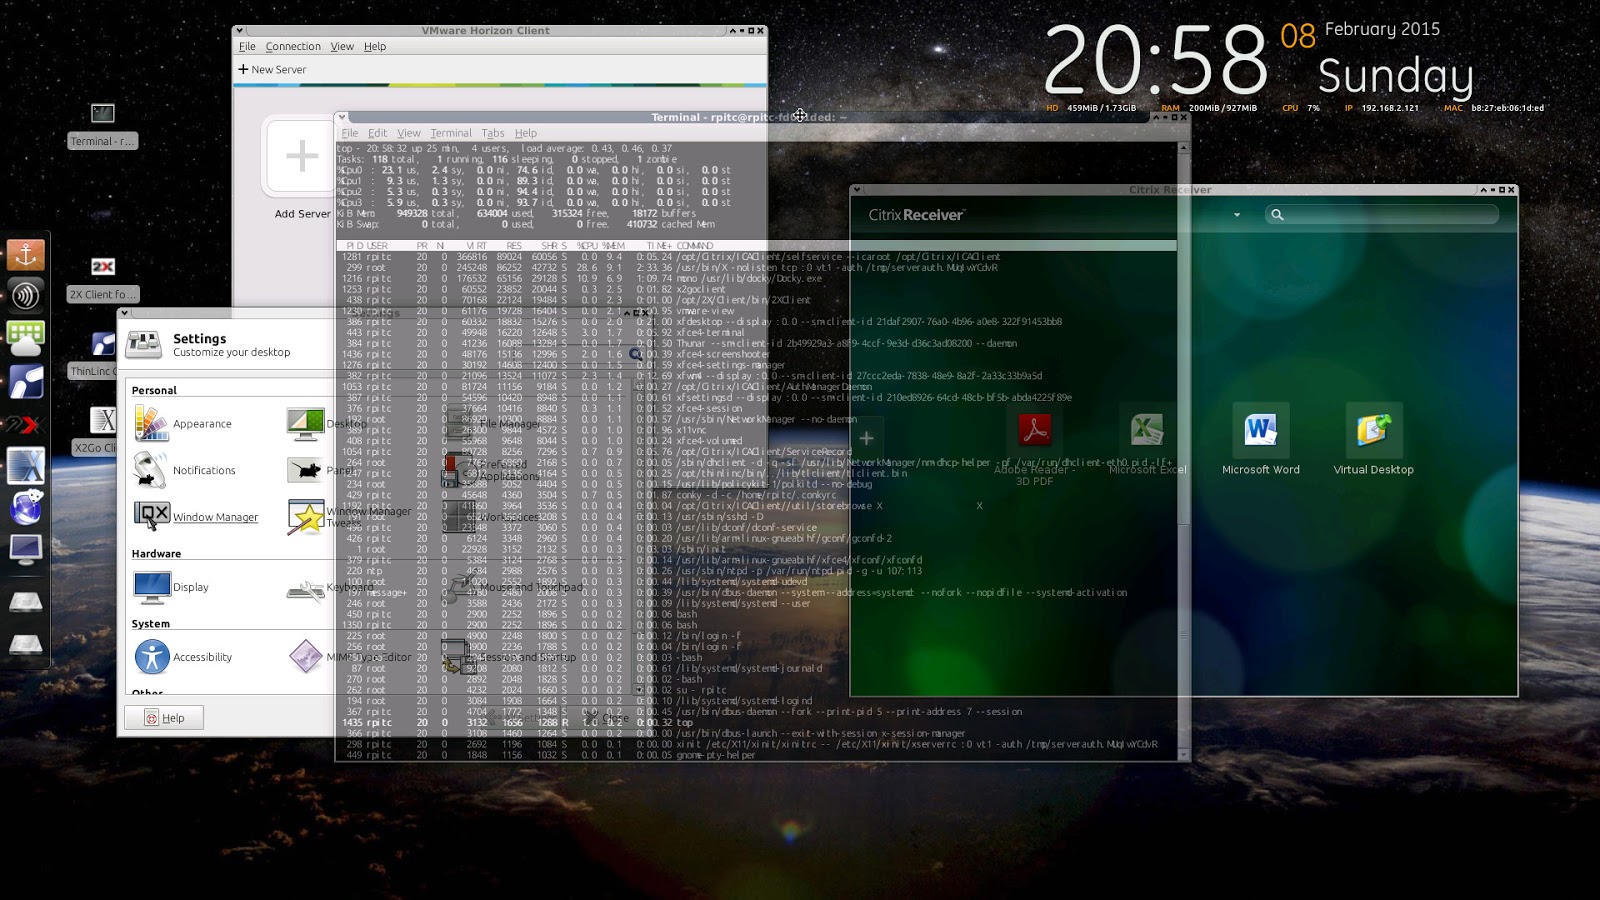The image size is (1600, 900).
Task: Open the Terminal desktop shortcut icon
Action: (x=103, y=113)
